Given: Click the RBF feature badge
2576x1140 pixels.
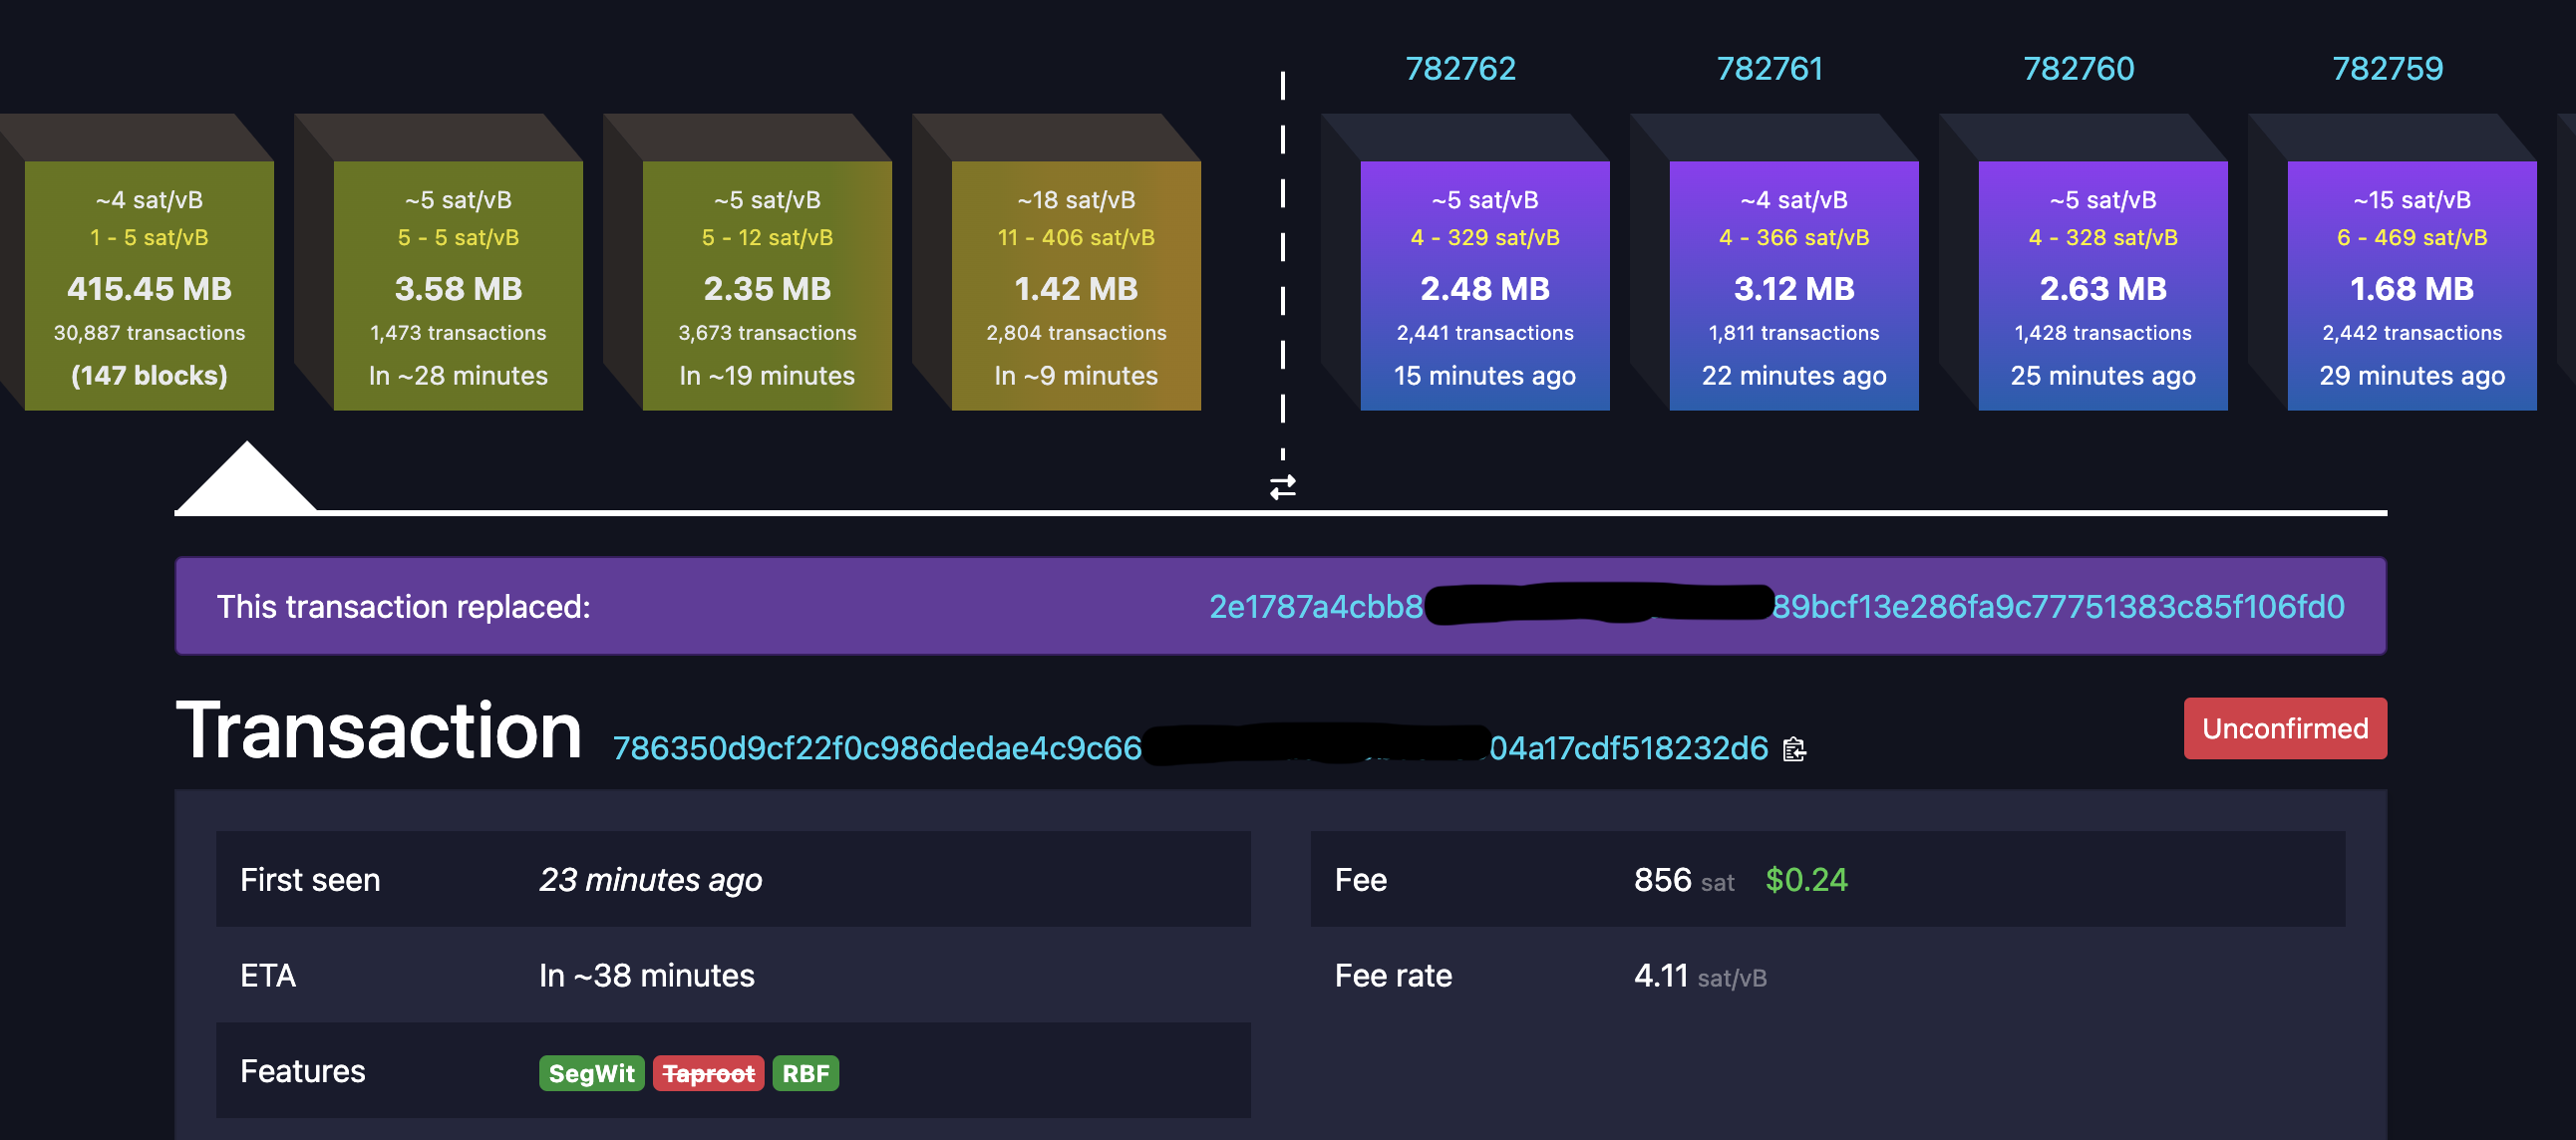Looking at the screenshot, I should pyautogui.click(x=805, y=1073).
